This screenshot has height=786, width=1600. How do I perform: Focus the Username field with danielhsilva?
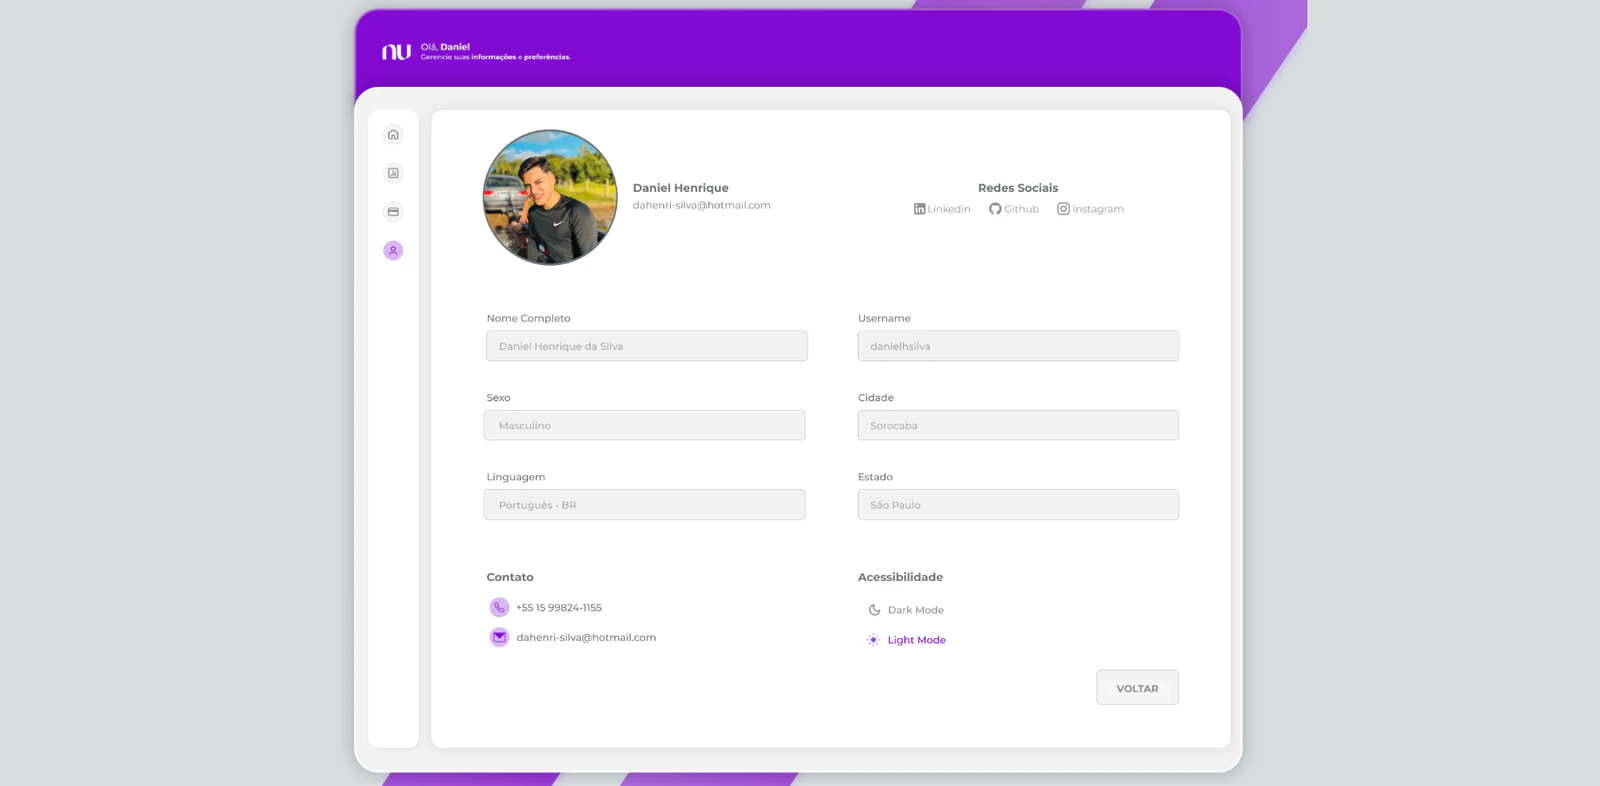1018,346
